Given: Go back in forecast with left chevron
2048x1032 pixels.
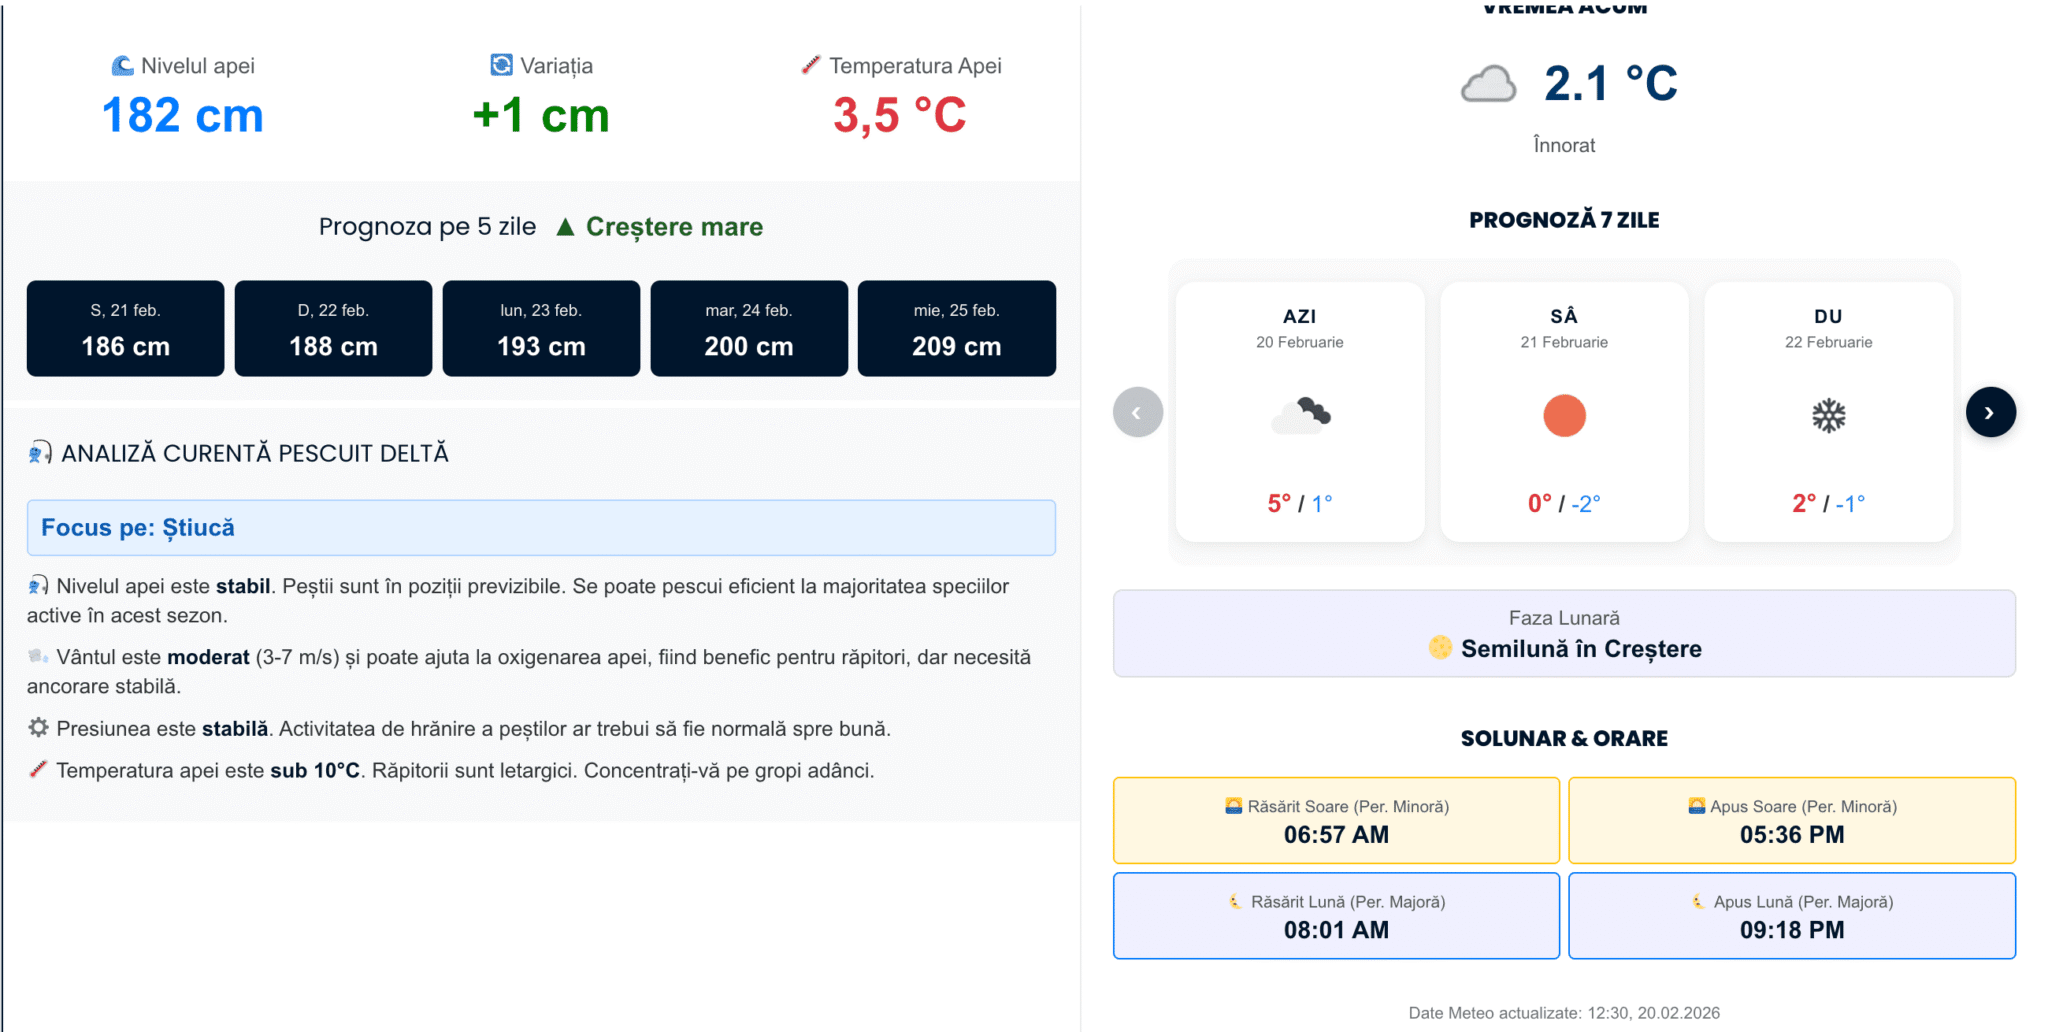Looking at the screenshot, I should pyautogui.click(x=1137, y=411).
